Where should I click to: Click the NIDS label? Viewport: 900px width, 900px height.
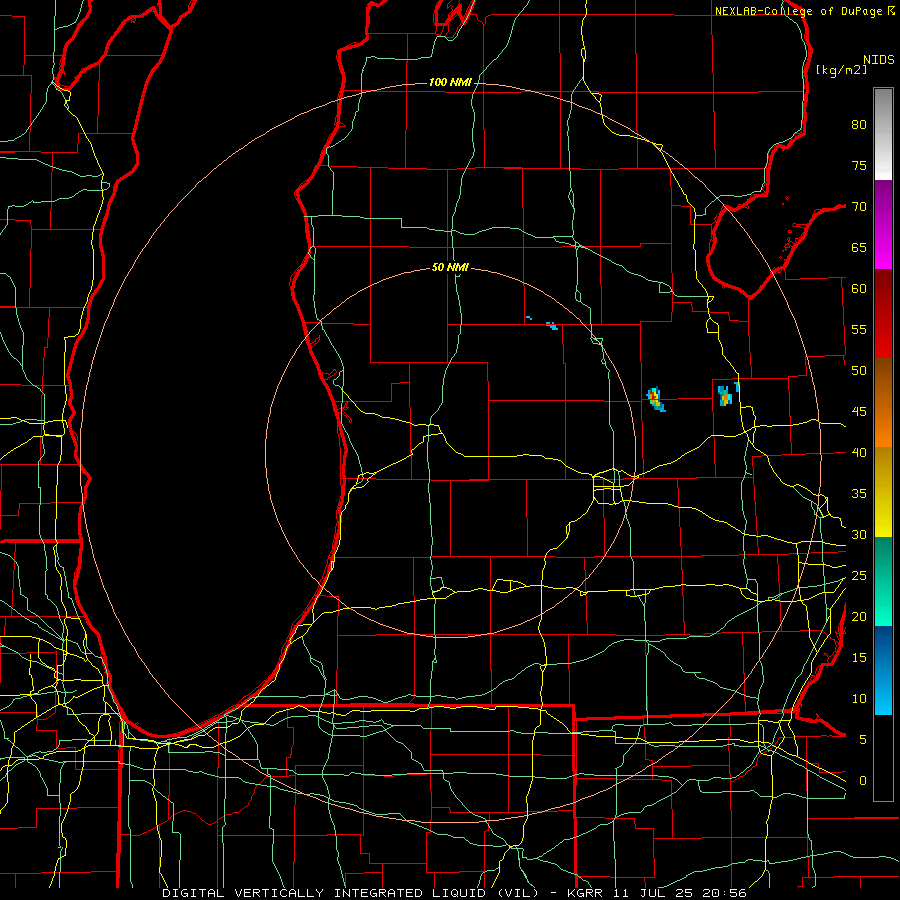pyautogui.click(x=879, y=60)
